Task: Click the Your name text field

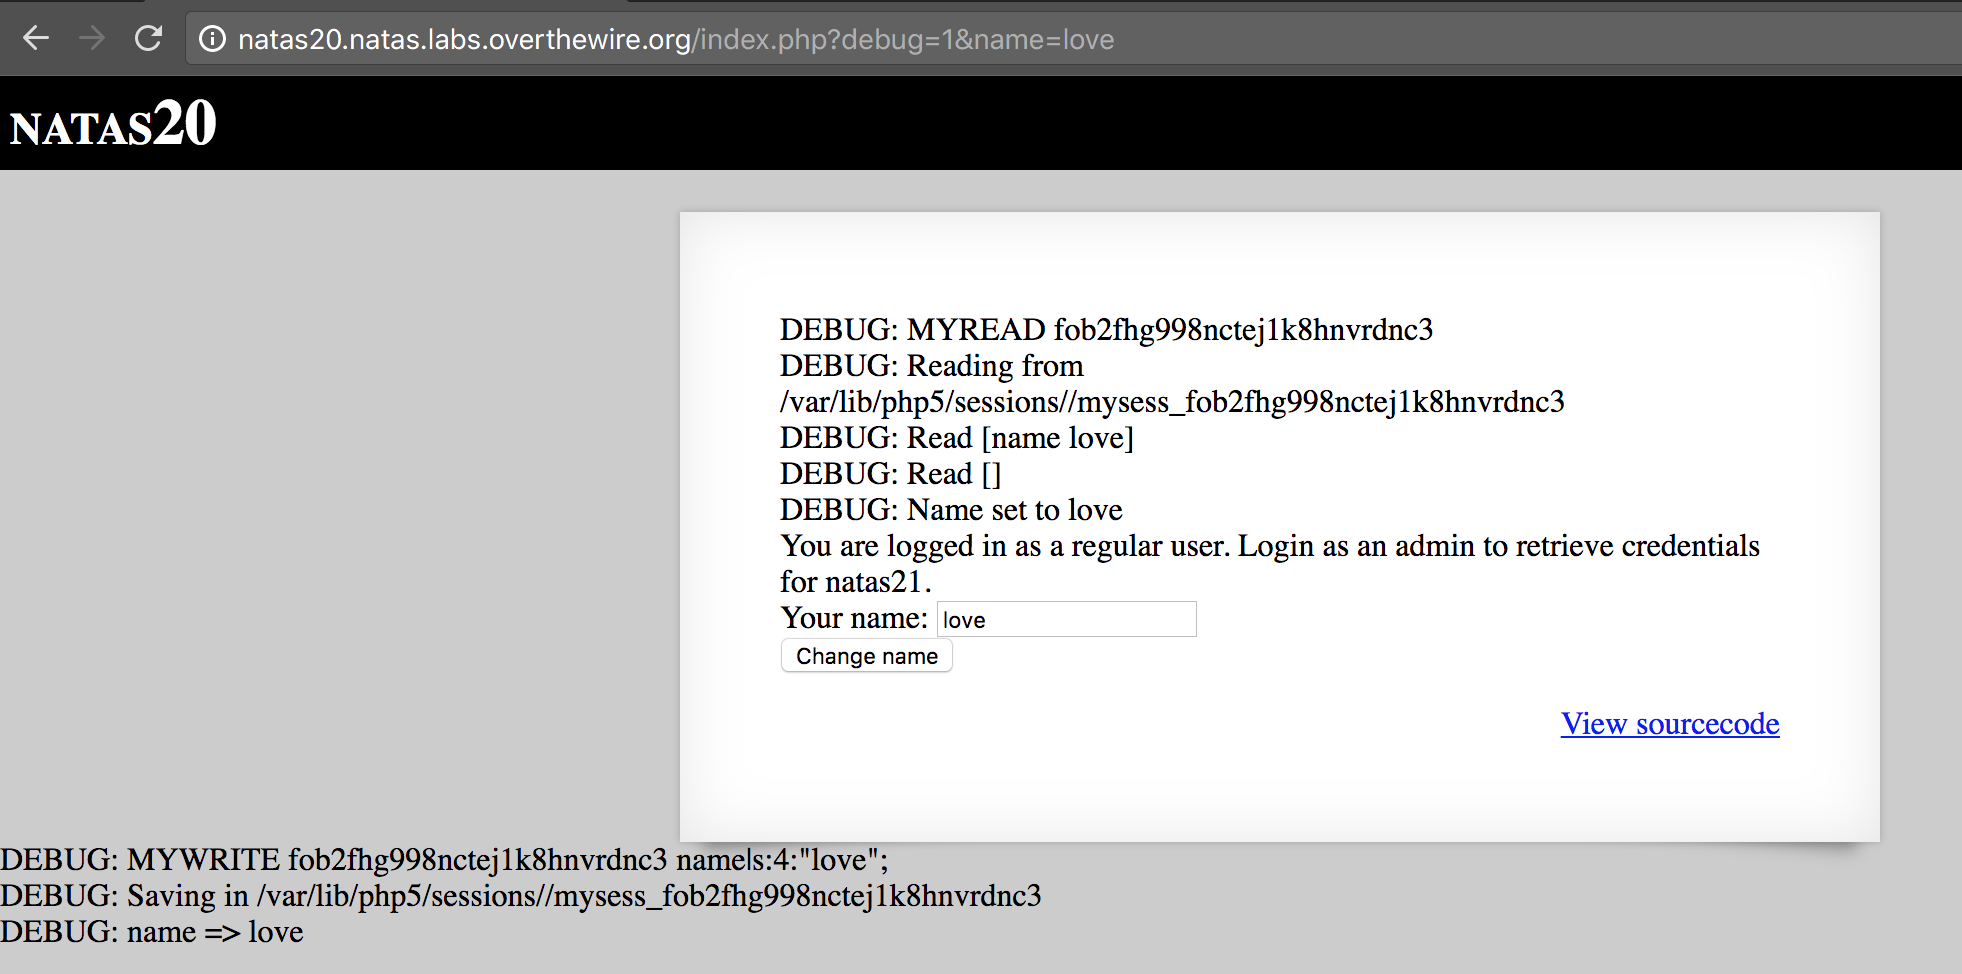Action: tap(1066, 620)
